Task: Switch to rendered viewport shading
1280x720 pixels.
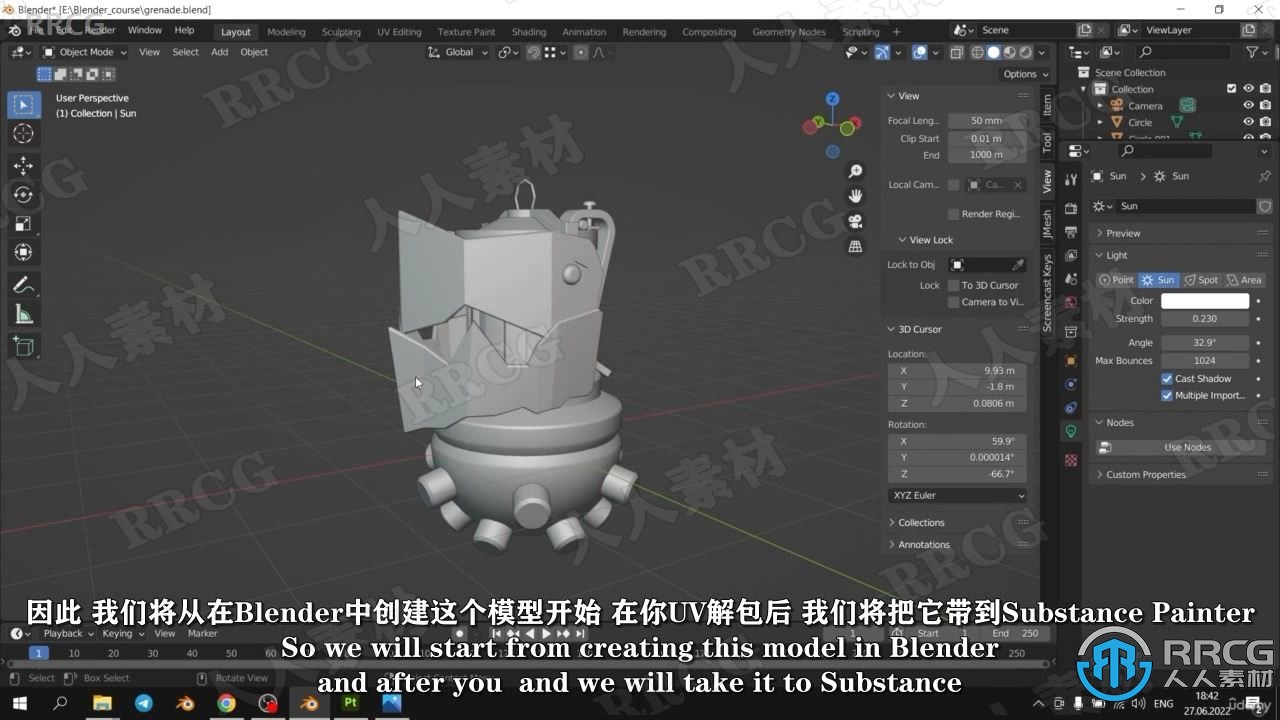Action: (1026, 52)
